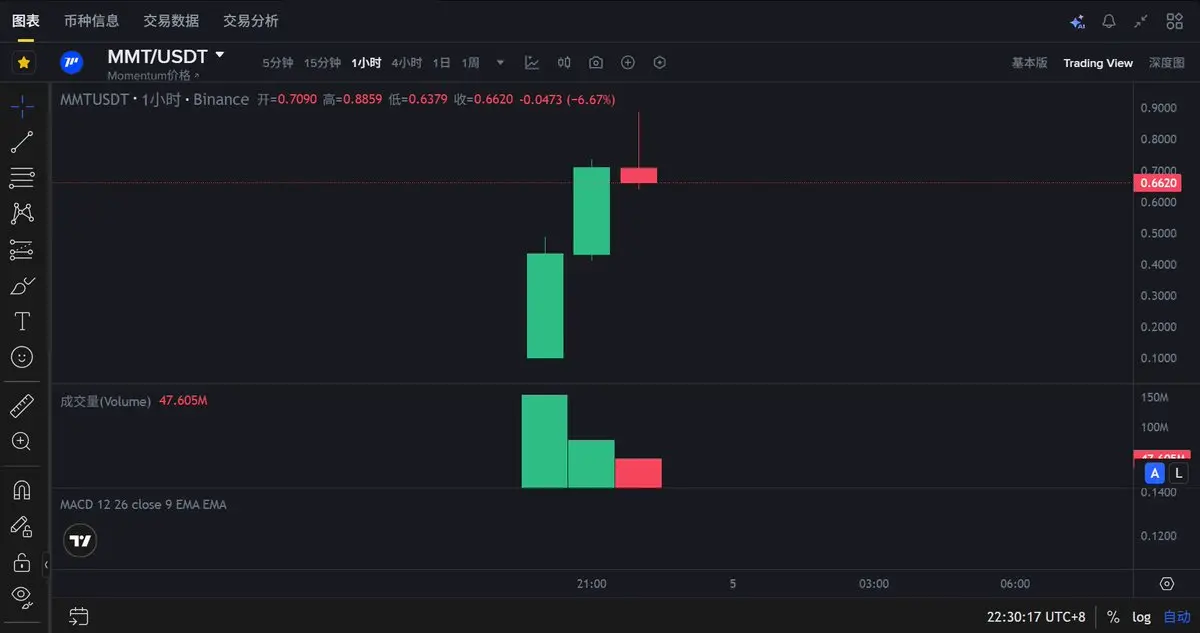Click the TradingView logo
Image resolution: width=1200 pixels, height=633 pixels.
pyautogui.click(x=80, y=542)
